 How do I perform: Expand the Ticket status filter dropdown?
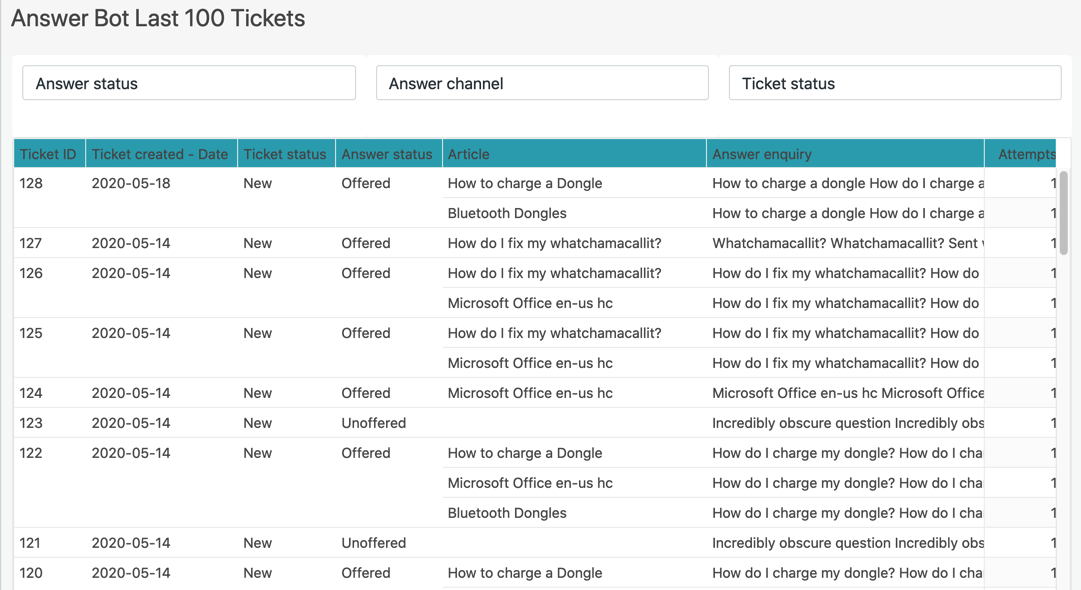tap(894, 83)
